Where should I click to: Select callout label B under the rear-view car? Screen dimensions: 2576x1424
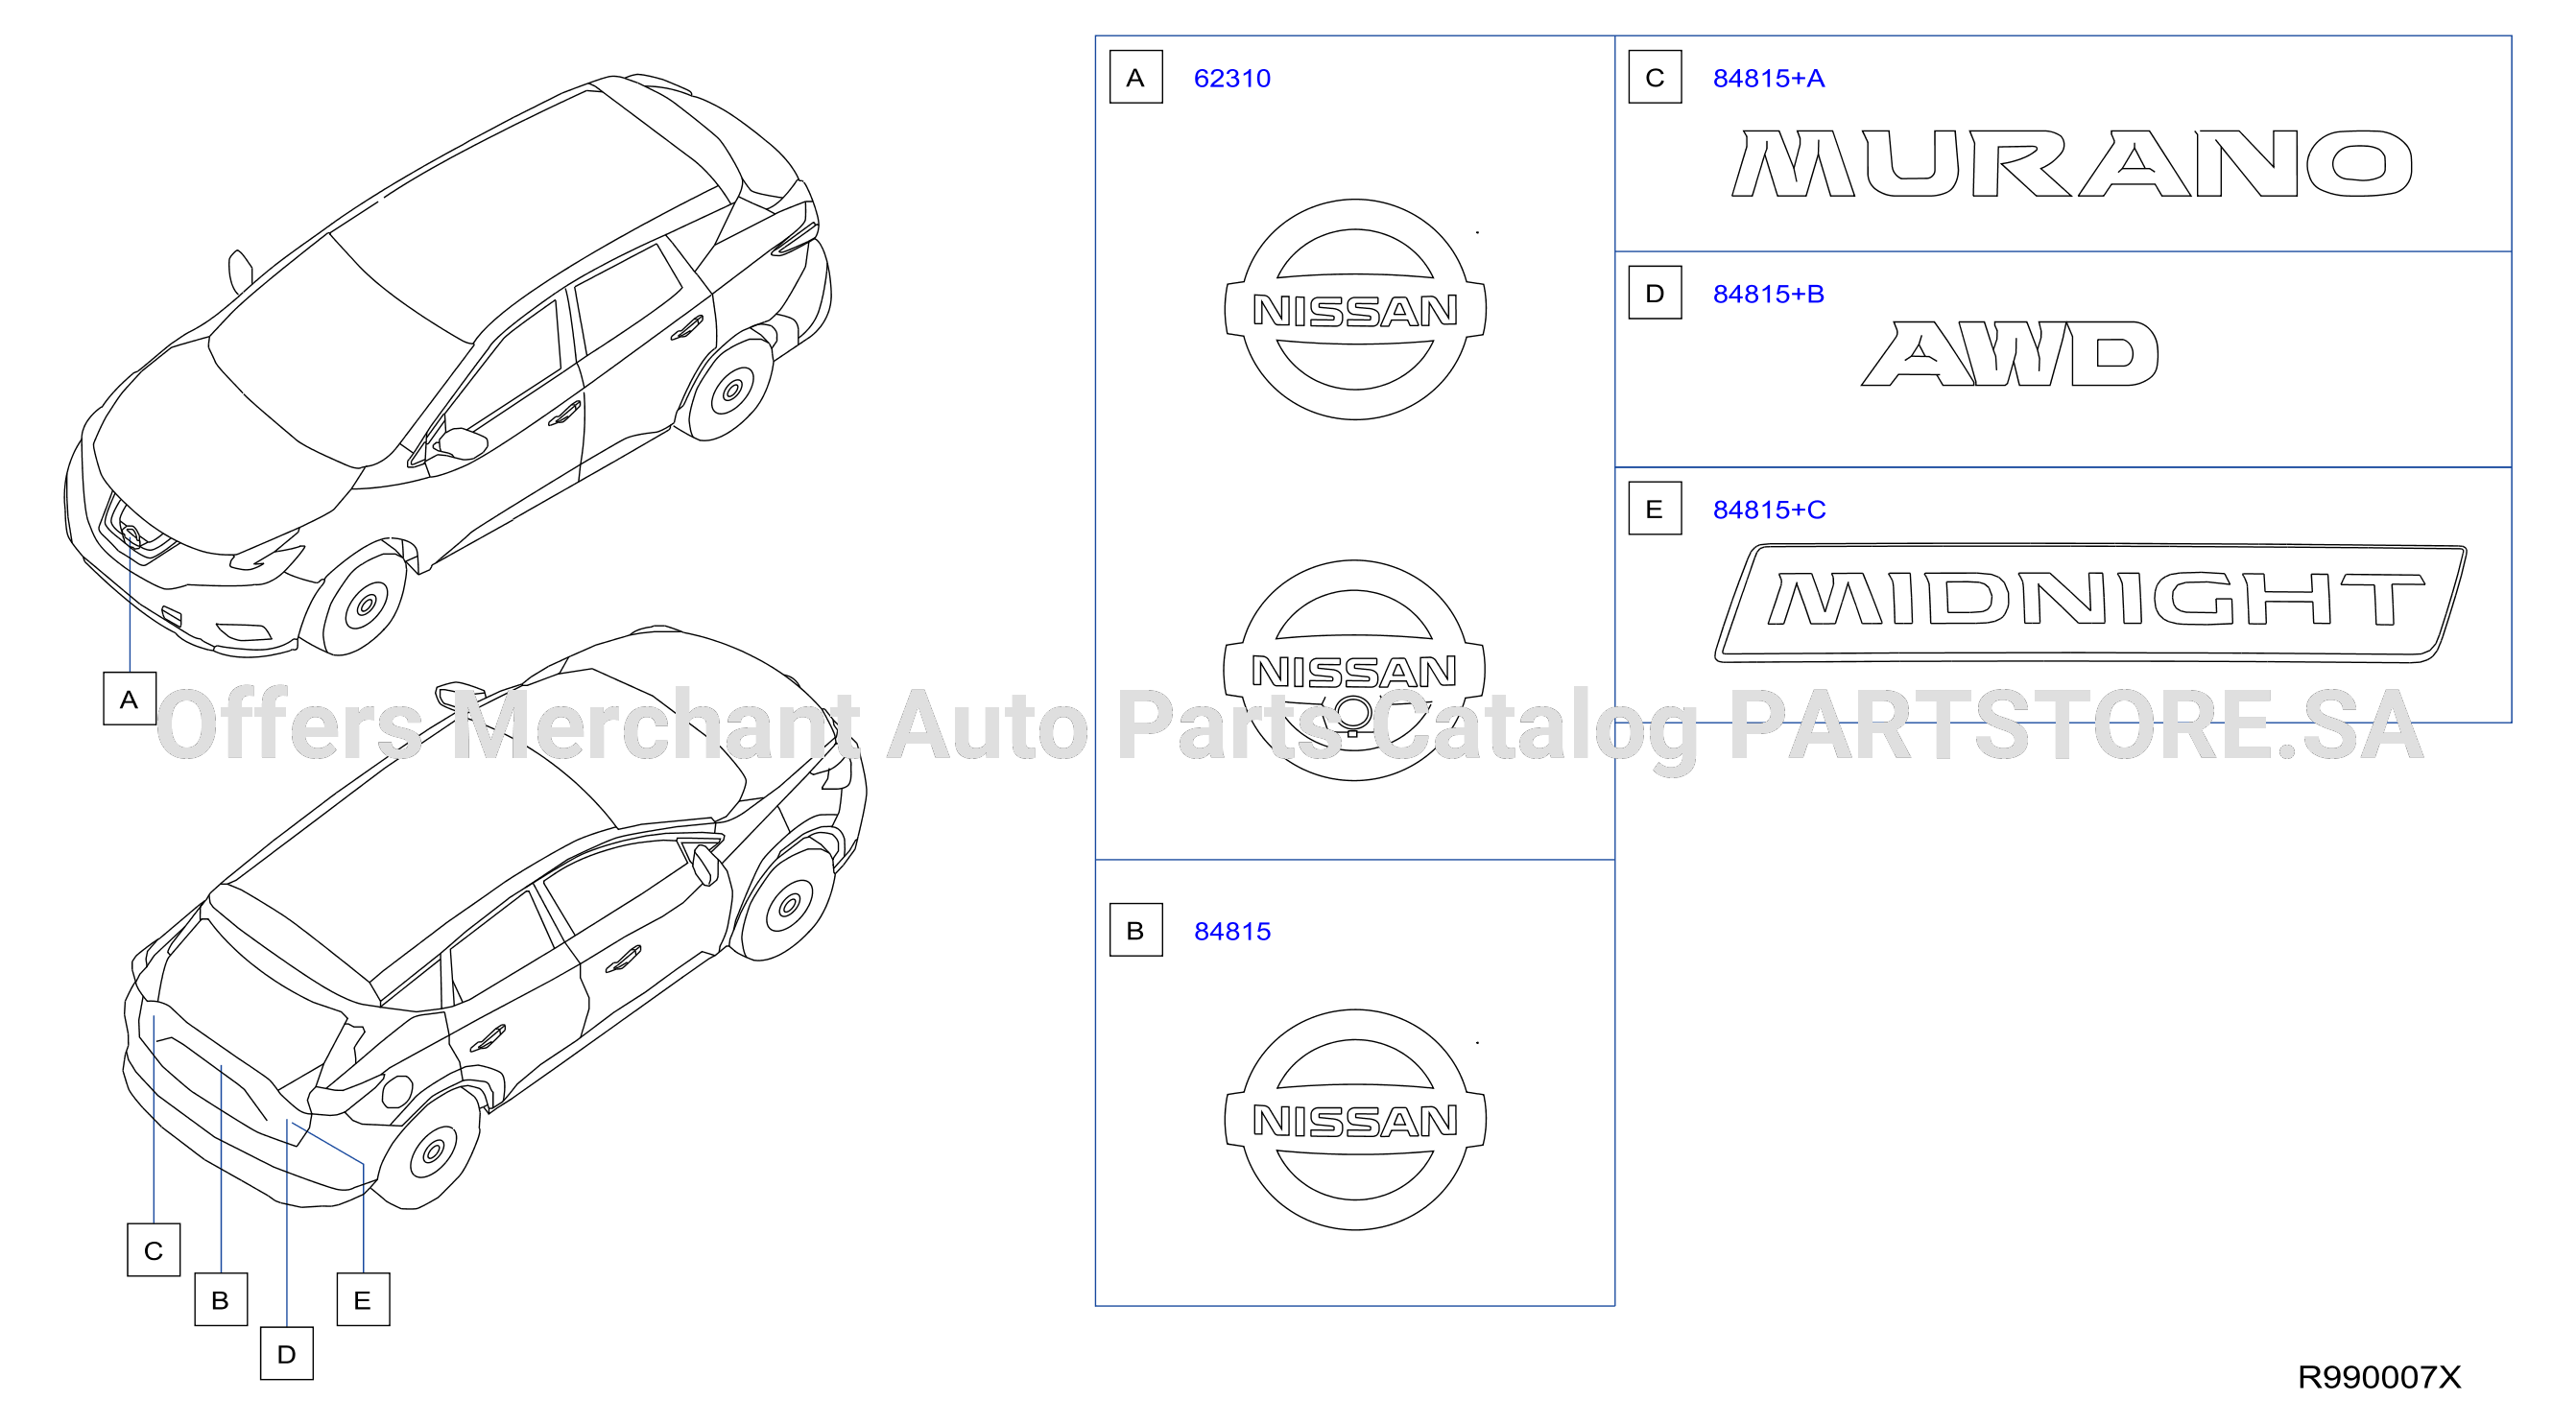[x=221, y=1299]
